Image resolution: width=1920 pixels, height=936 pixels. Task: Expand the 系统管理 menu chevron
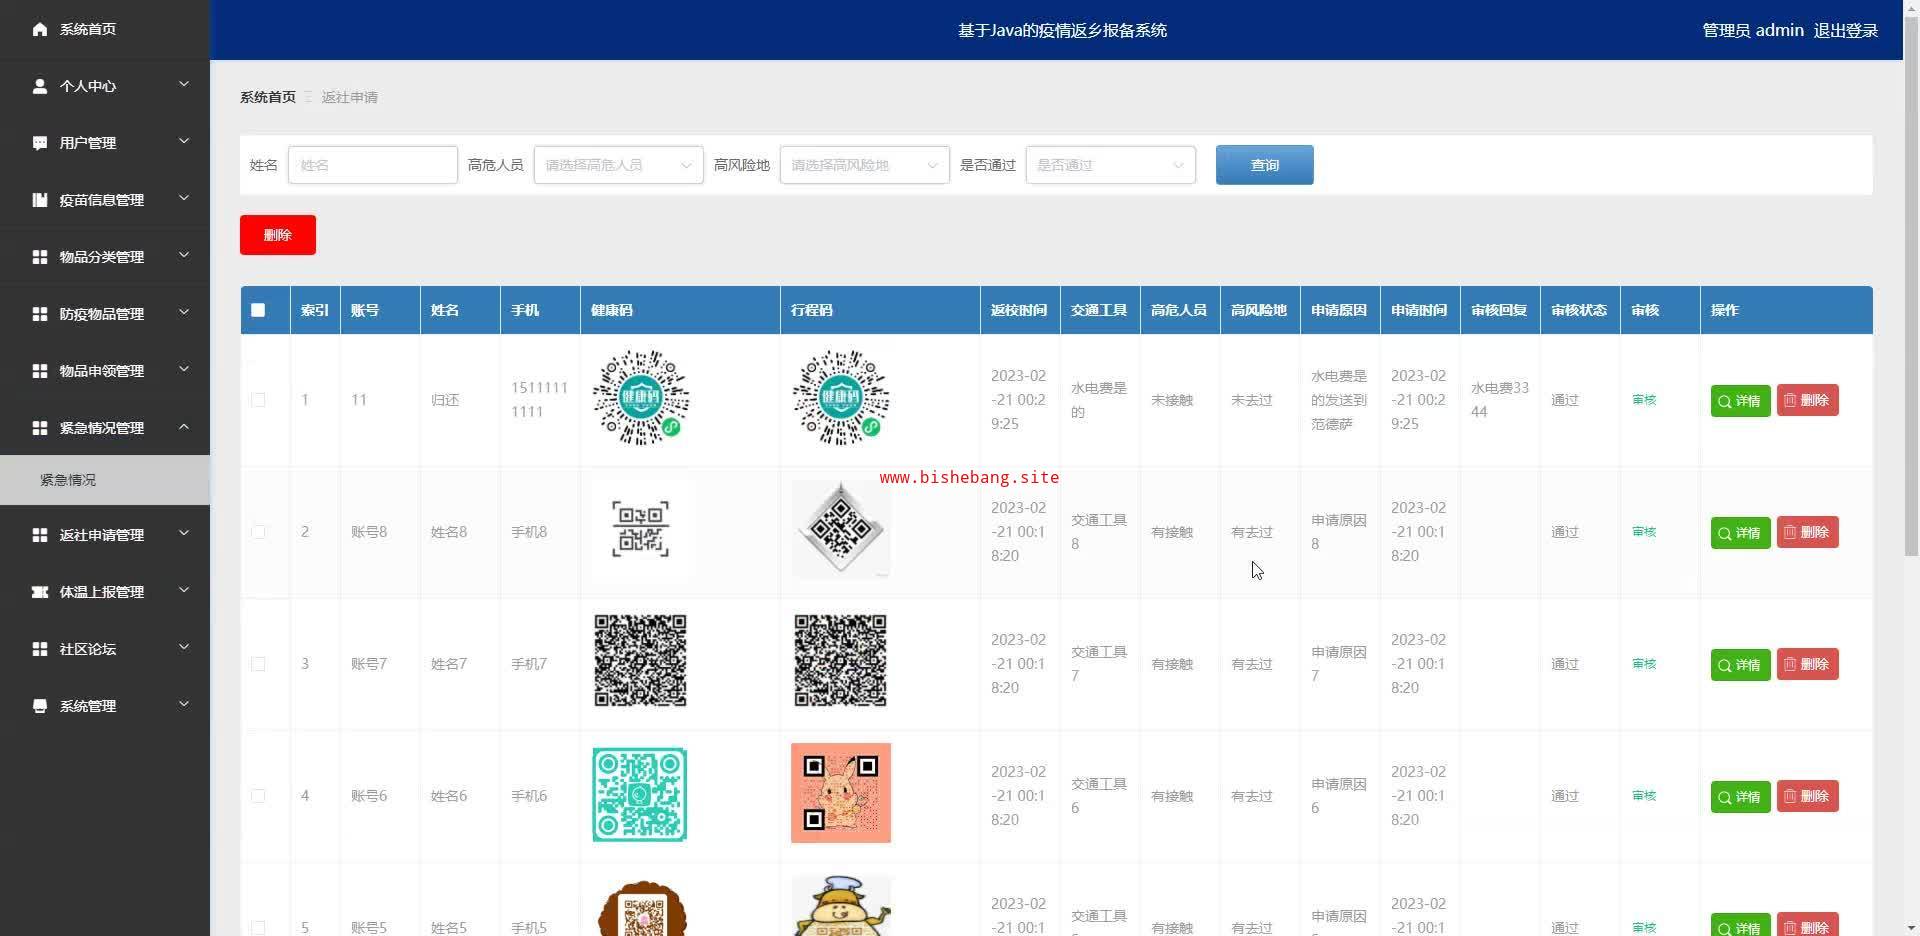pyautogui.click(x=184, y=705)
